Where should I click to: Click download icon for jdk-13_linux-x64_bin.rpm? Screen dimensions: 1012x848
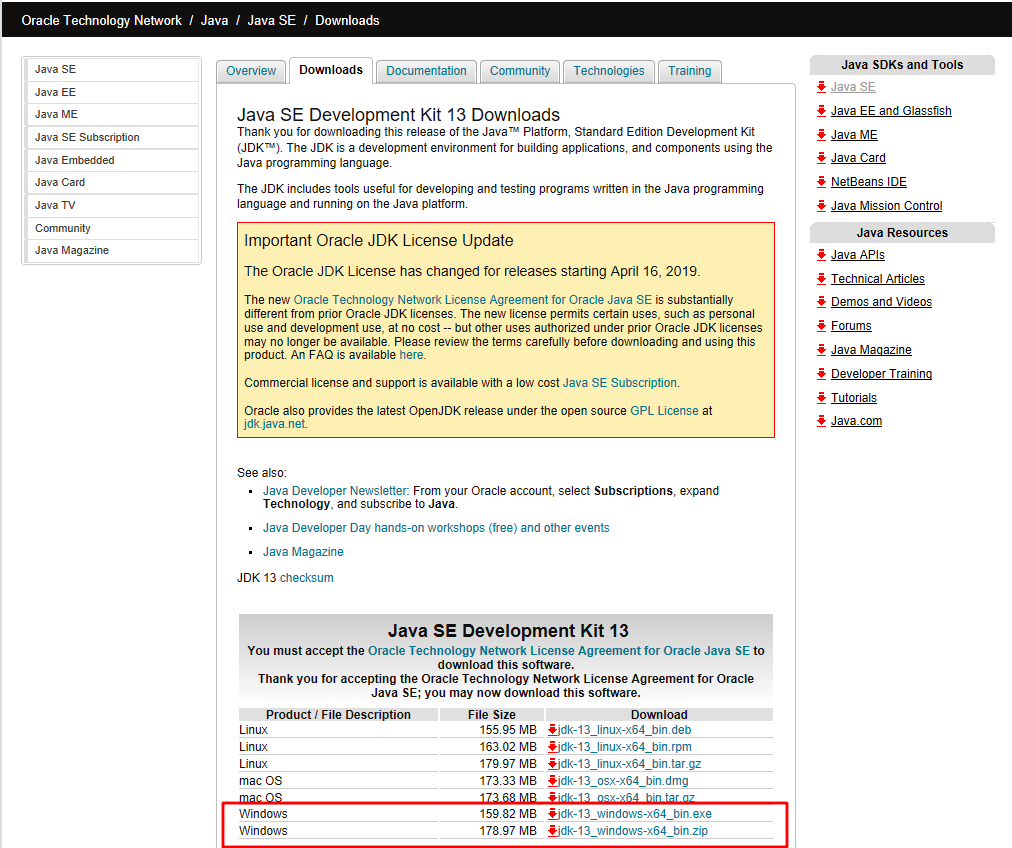[x=552, y=747]
